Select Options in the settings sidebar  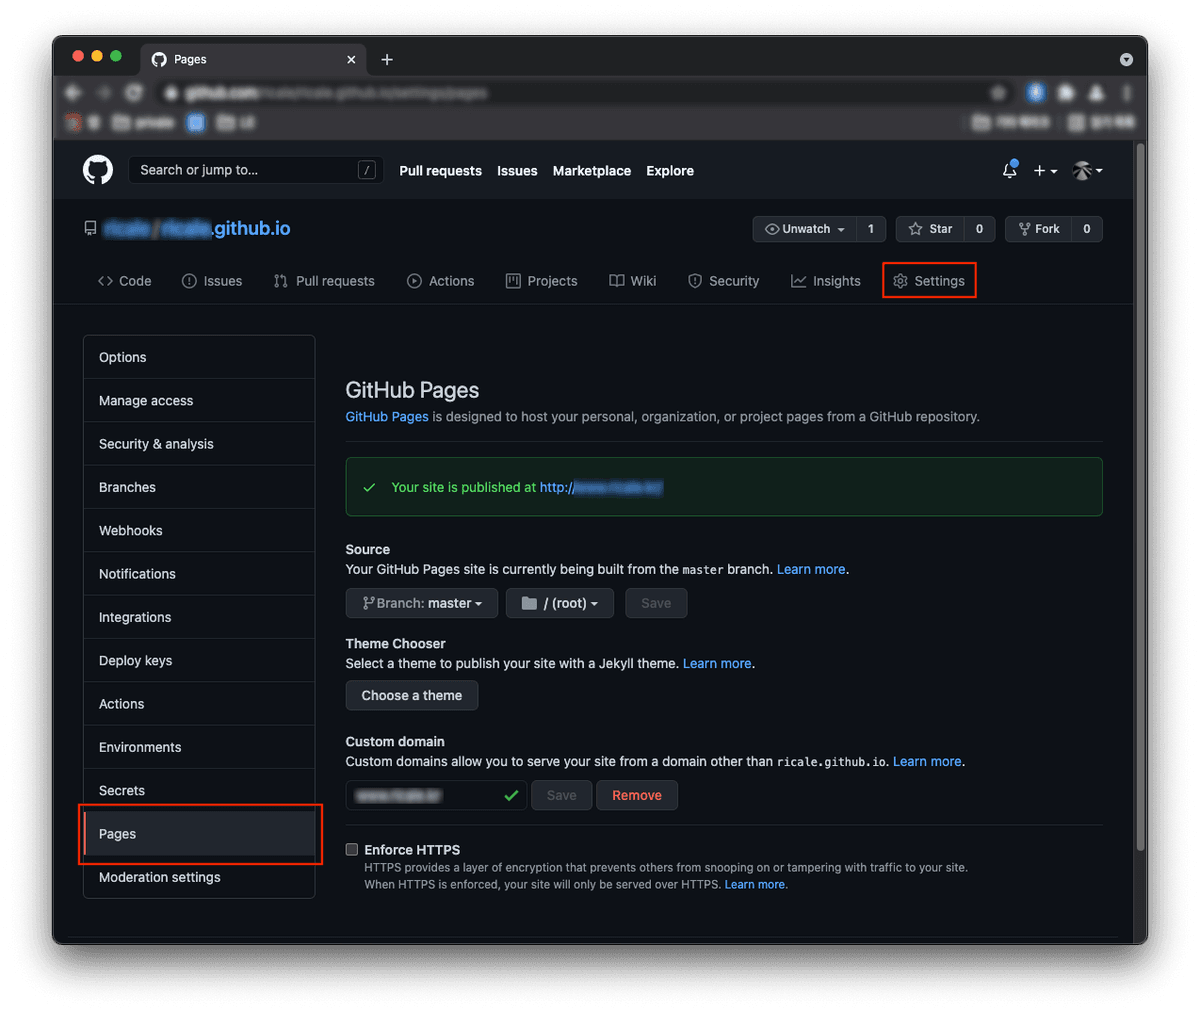click(x=199, y=357)
